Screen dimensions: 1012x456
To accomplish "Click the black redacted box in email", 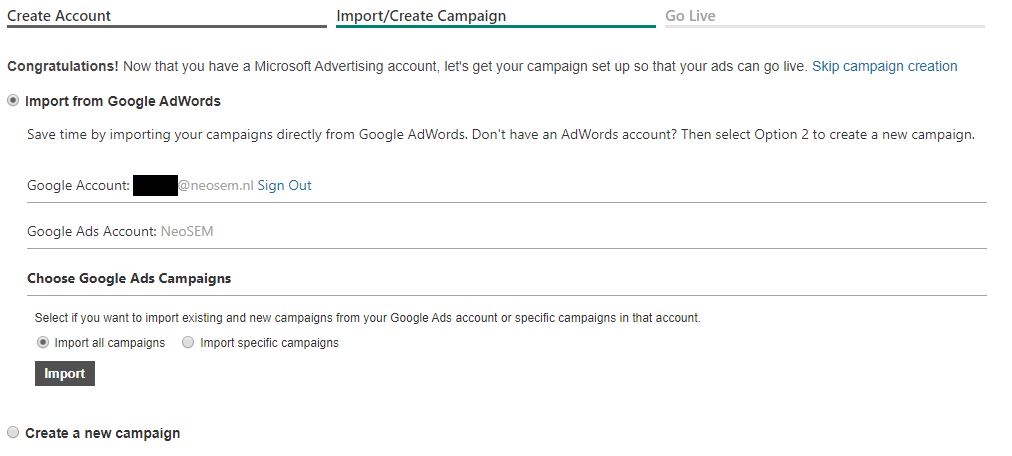I will tap(155, 185).
